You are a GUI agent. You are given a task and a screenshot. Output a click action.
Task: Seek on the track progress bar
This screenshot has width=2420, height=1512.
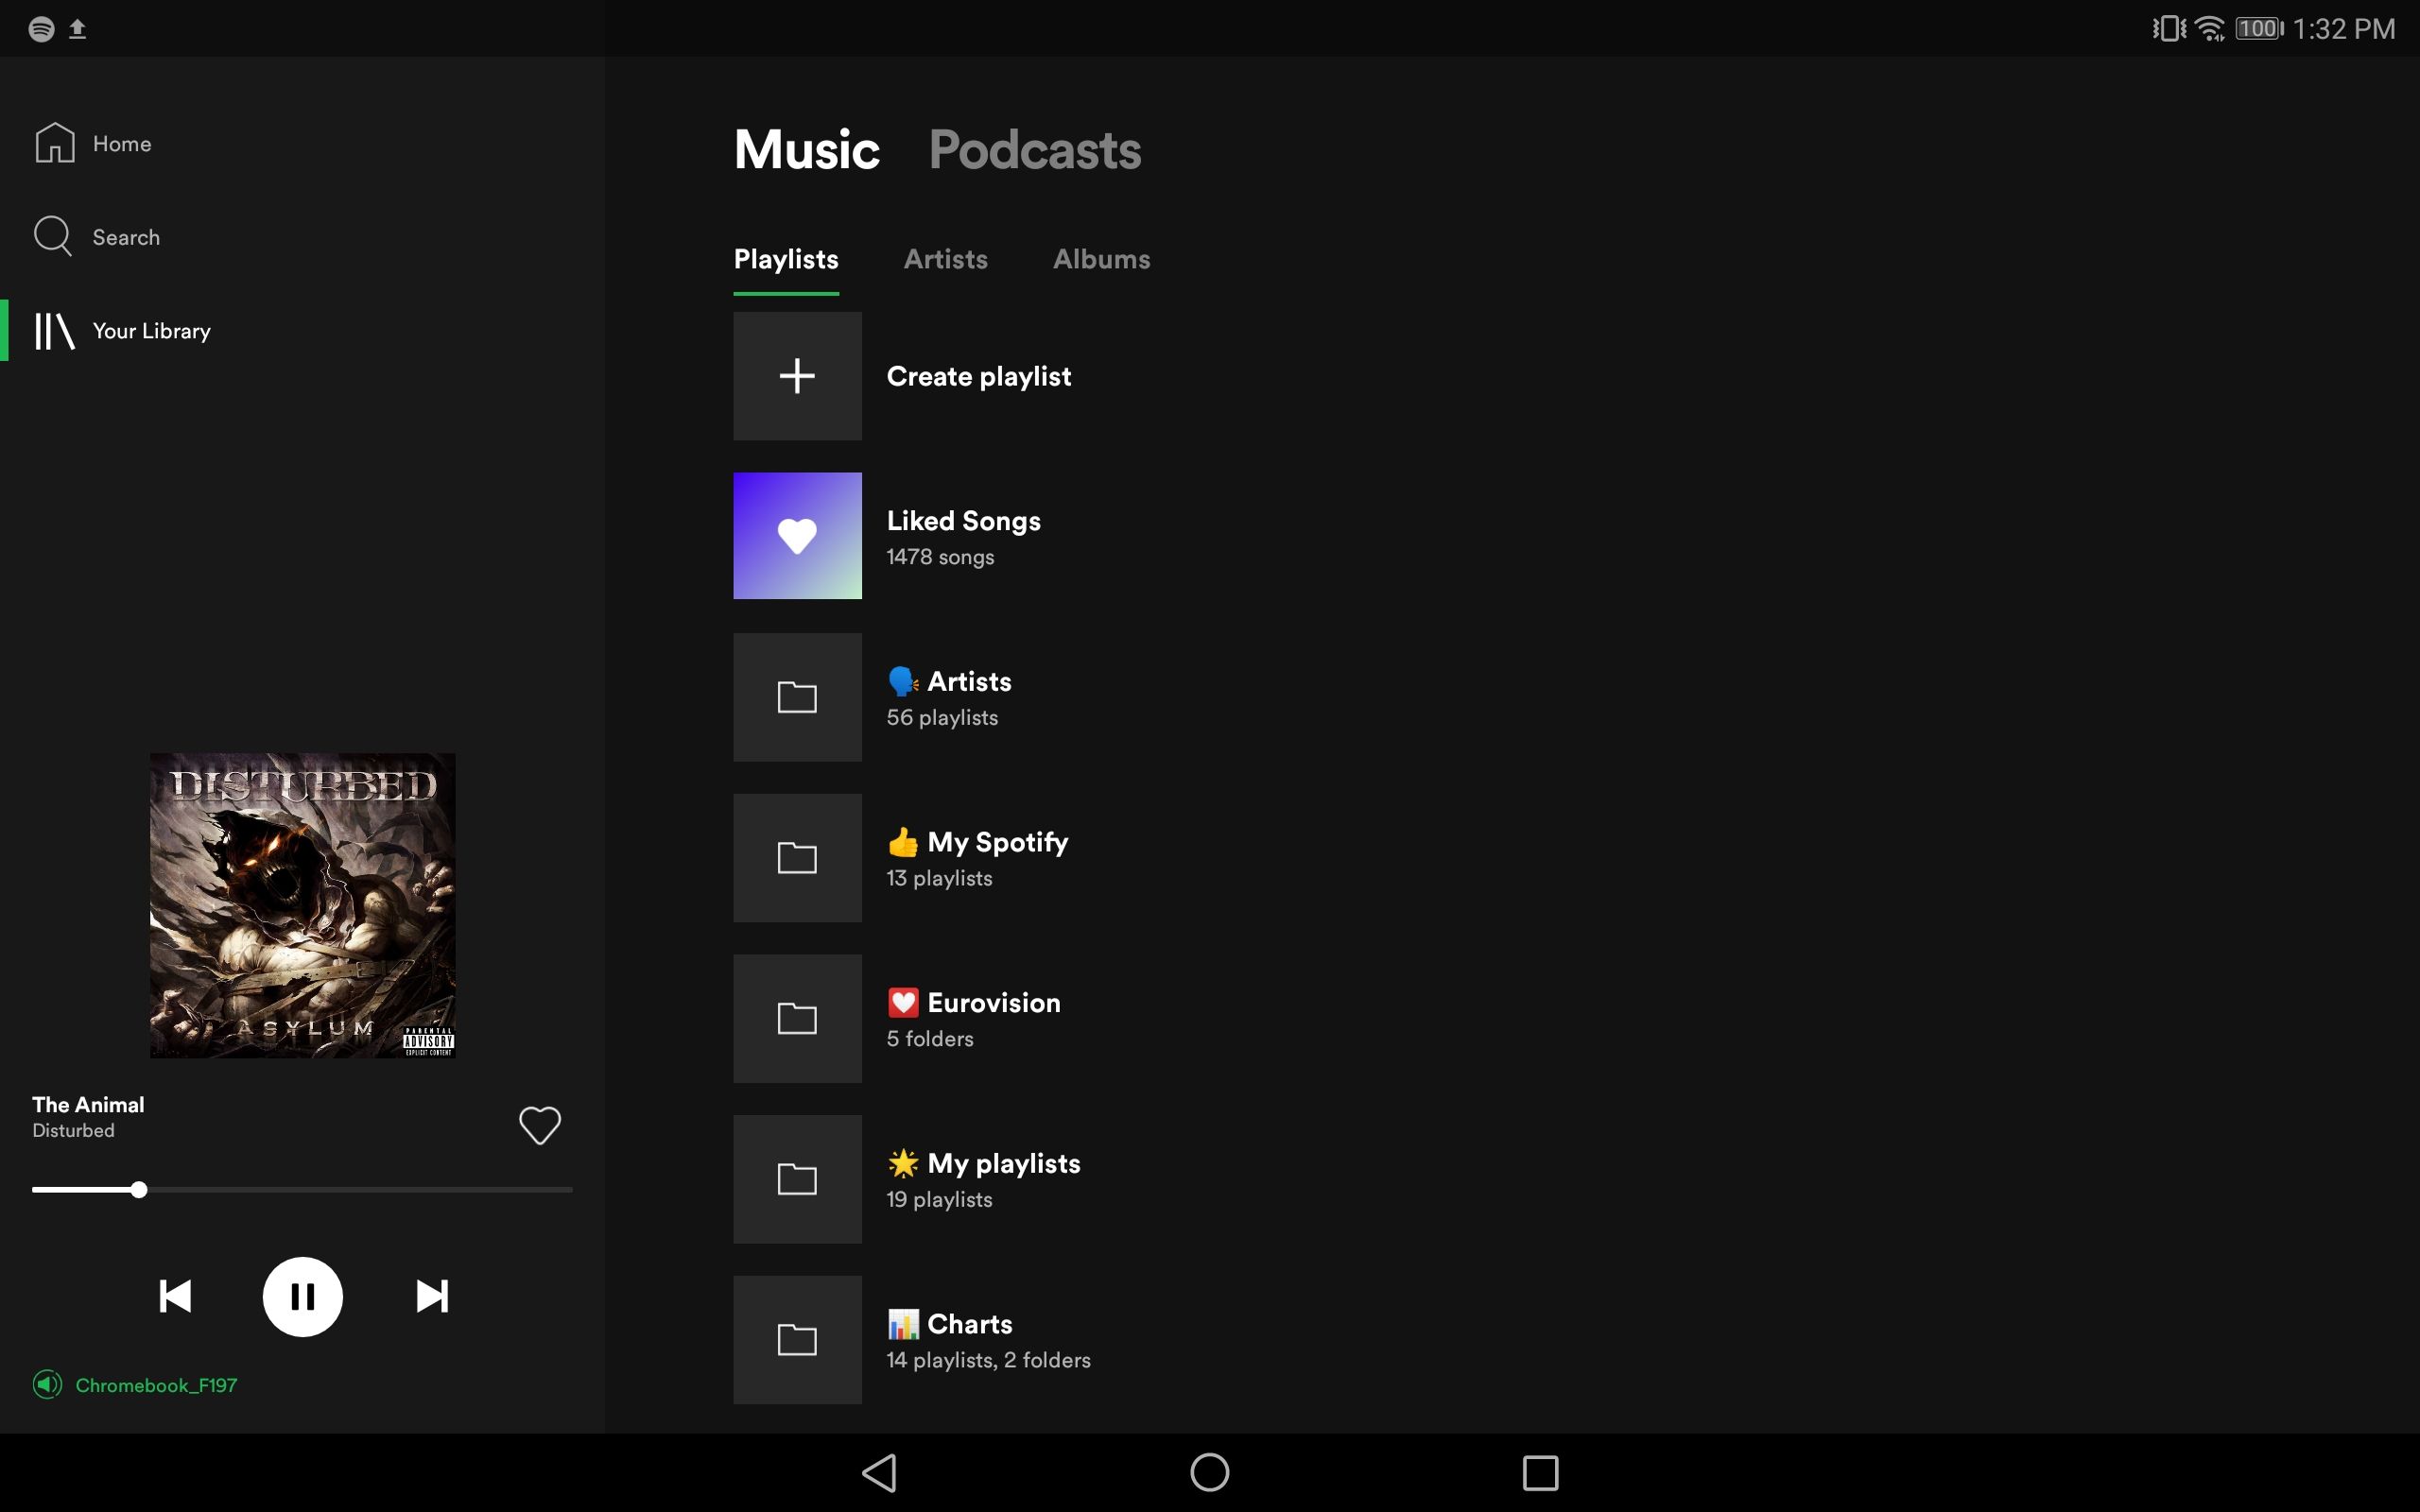[x=302, y=1189]
